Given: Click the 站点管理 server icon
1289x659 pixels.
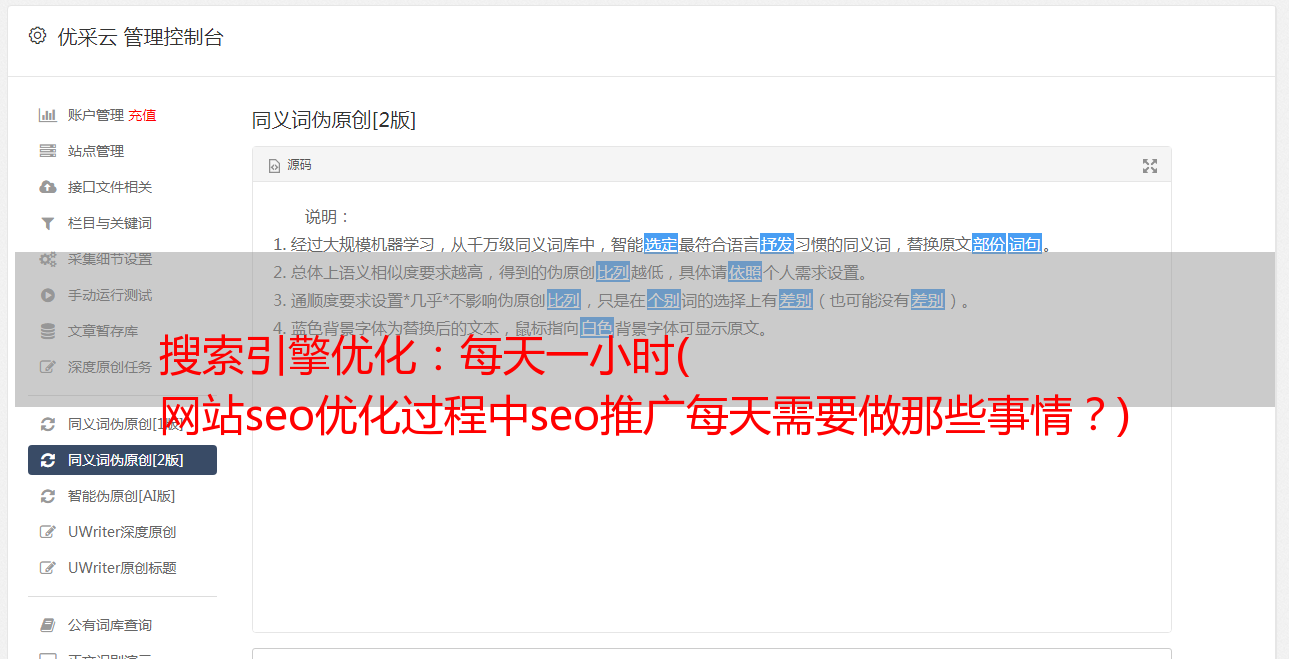Looking at the screenshot, I should 47,151.
